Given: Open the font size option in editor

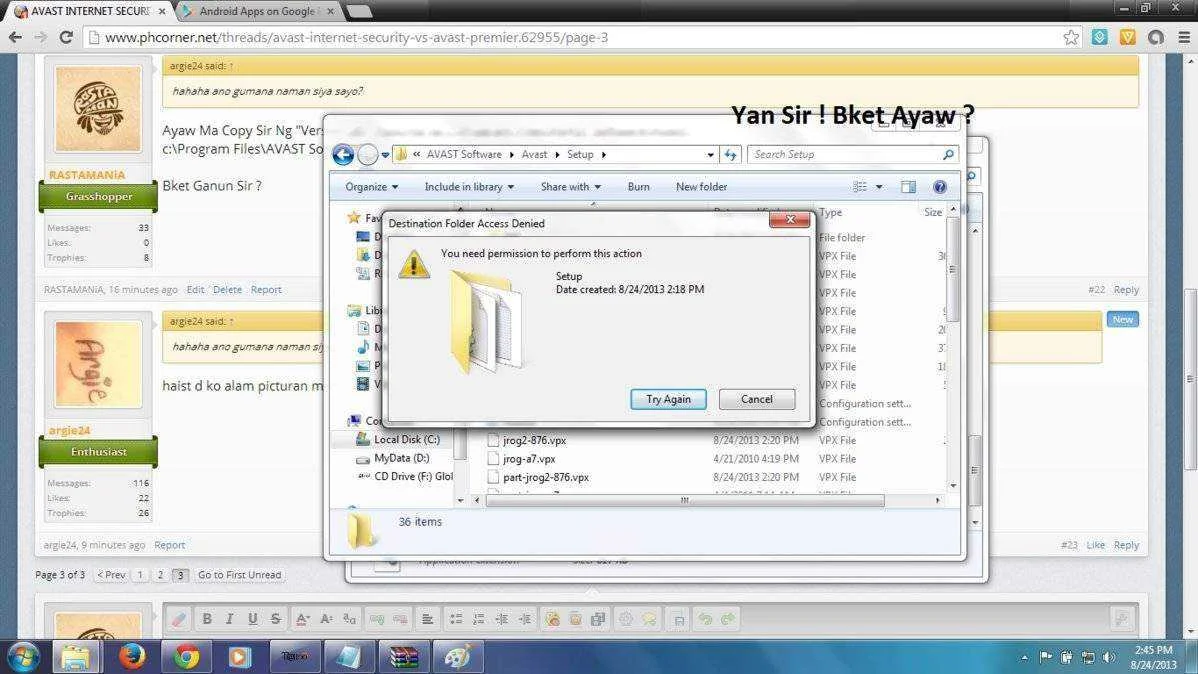Looking at the screenshot, I should point(326,619).
